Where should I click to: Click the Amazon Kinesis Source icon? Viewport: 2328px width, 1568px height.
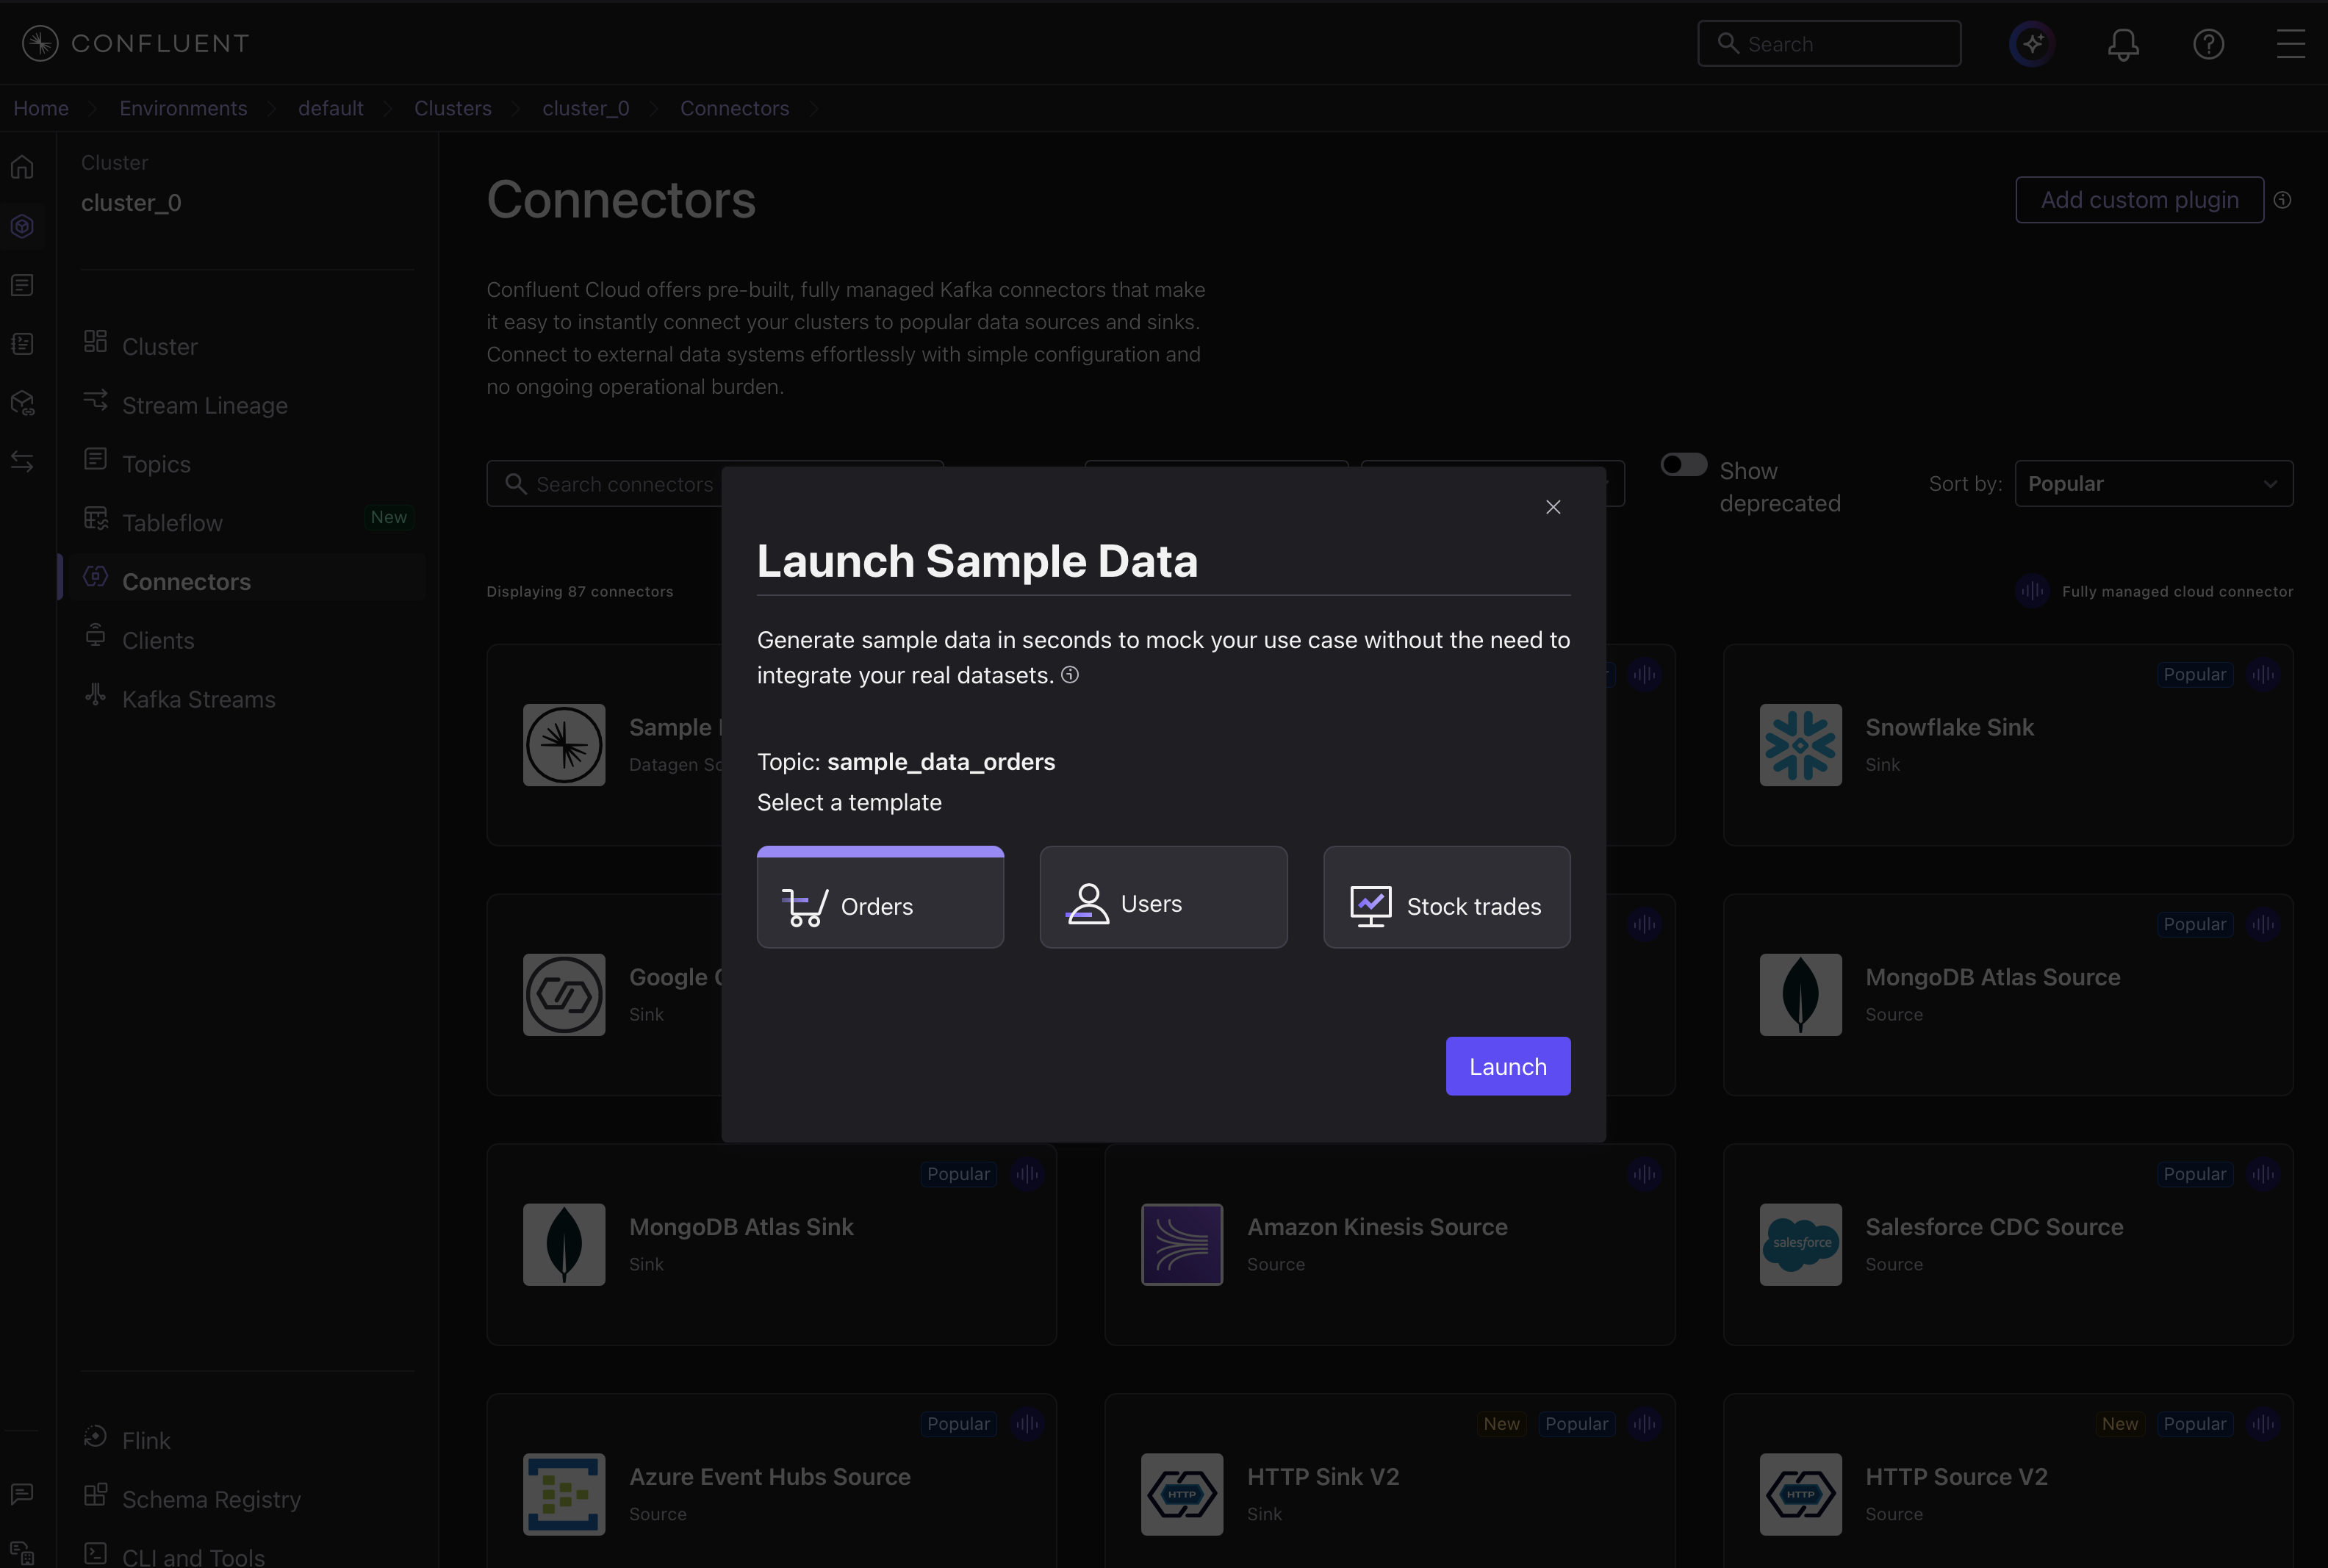click(1182, 1245)
